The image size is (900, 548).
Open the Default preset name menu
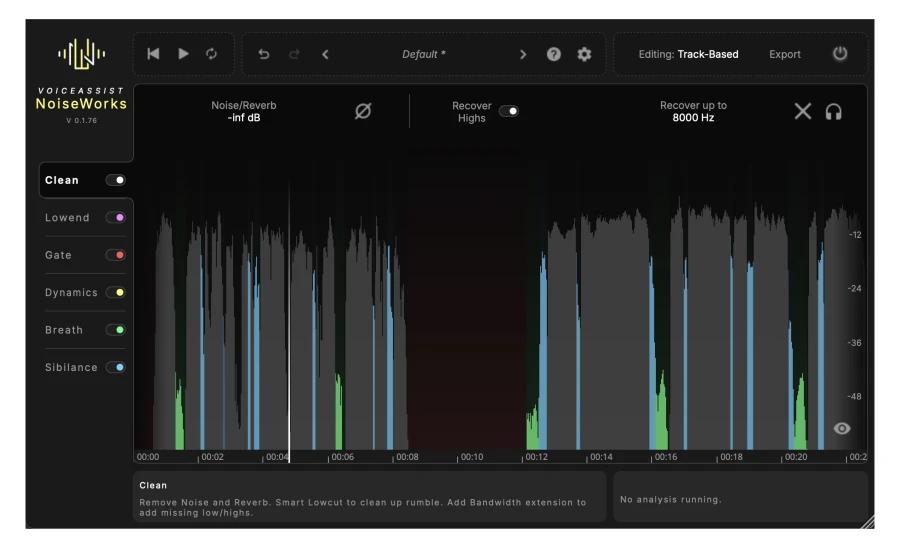424,54
